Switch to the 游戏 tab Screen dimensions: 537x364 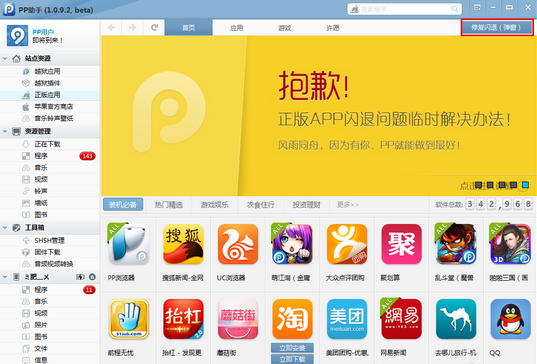click(x=285, y=28)
